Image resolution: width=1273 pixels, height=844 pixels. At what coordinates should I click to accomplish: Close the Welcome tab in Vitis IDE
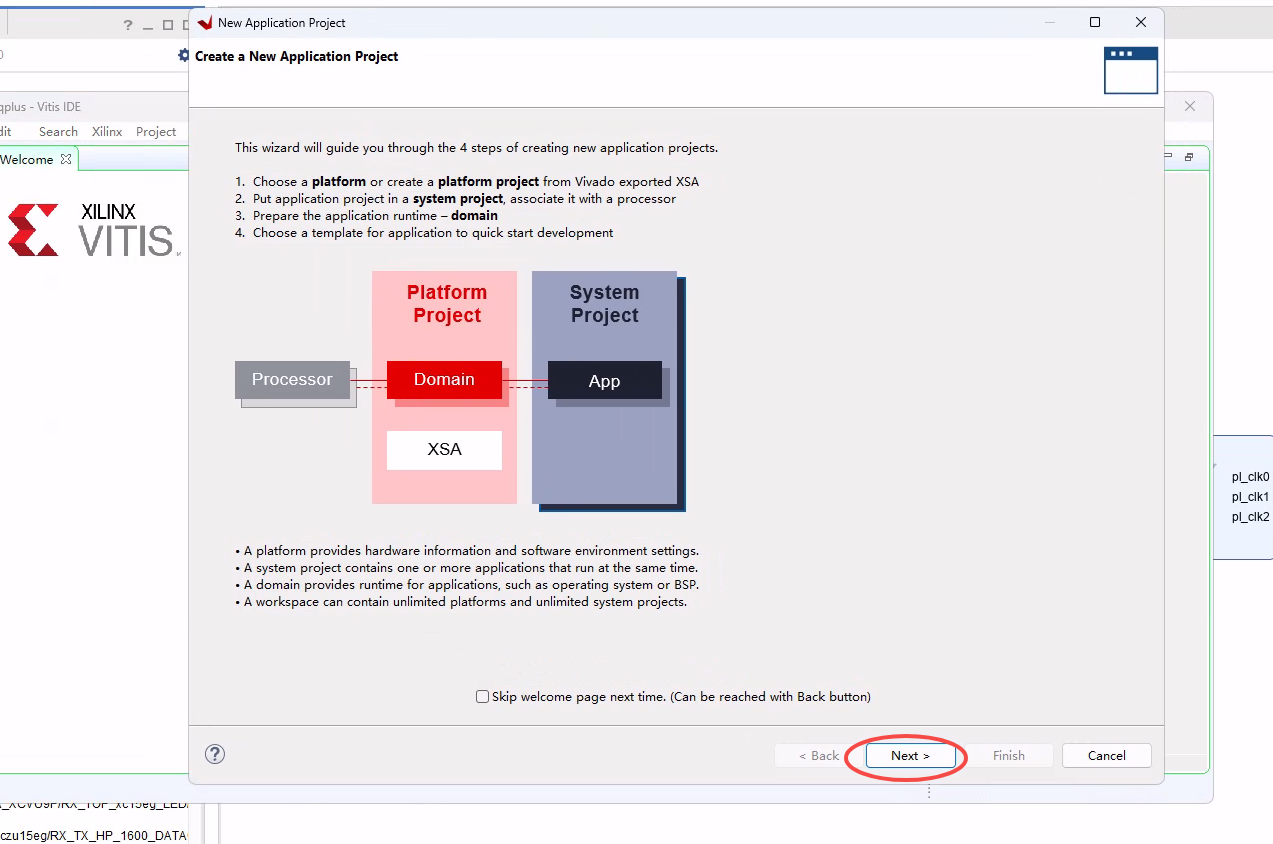click(x=66, y=159)
